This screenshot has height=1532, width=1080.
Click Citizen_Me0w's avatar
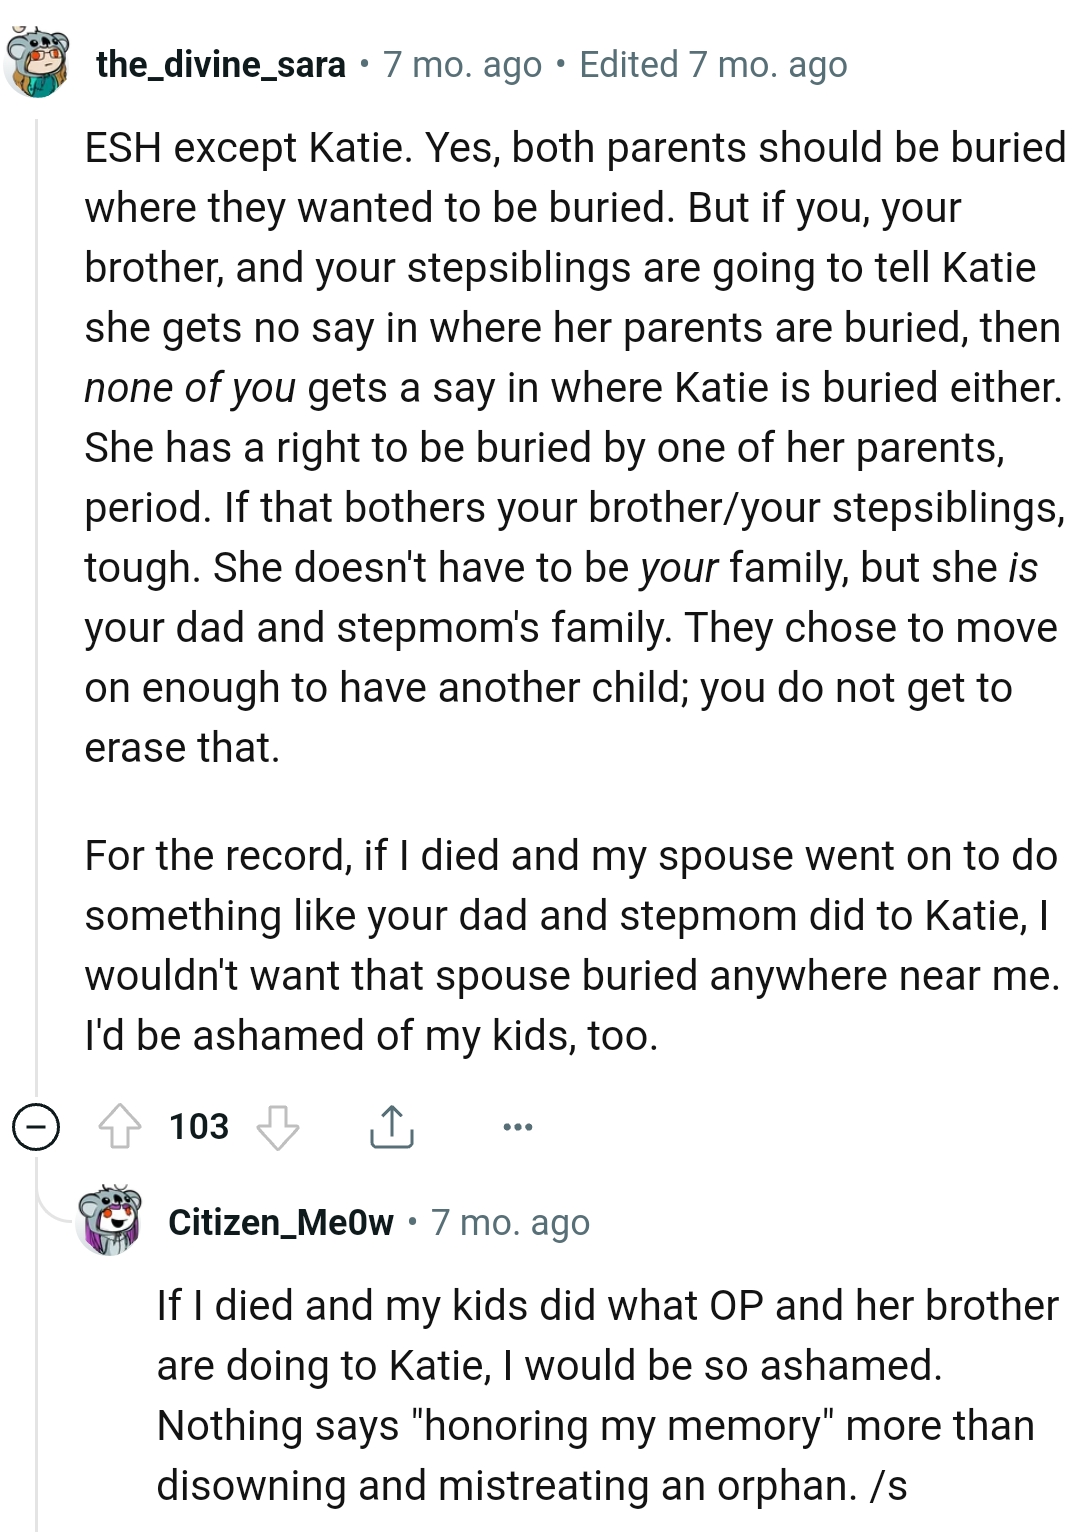110,1222
